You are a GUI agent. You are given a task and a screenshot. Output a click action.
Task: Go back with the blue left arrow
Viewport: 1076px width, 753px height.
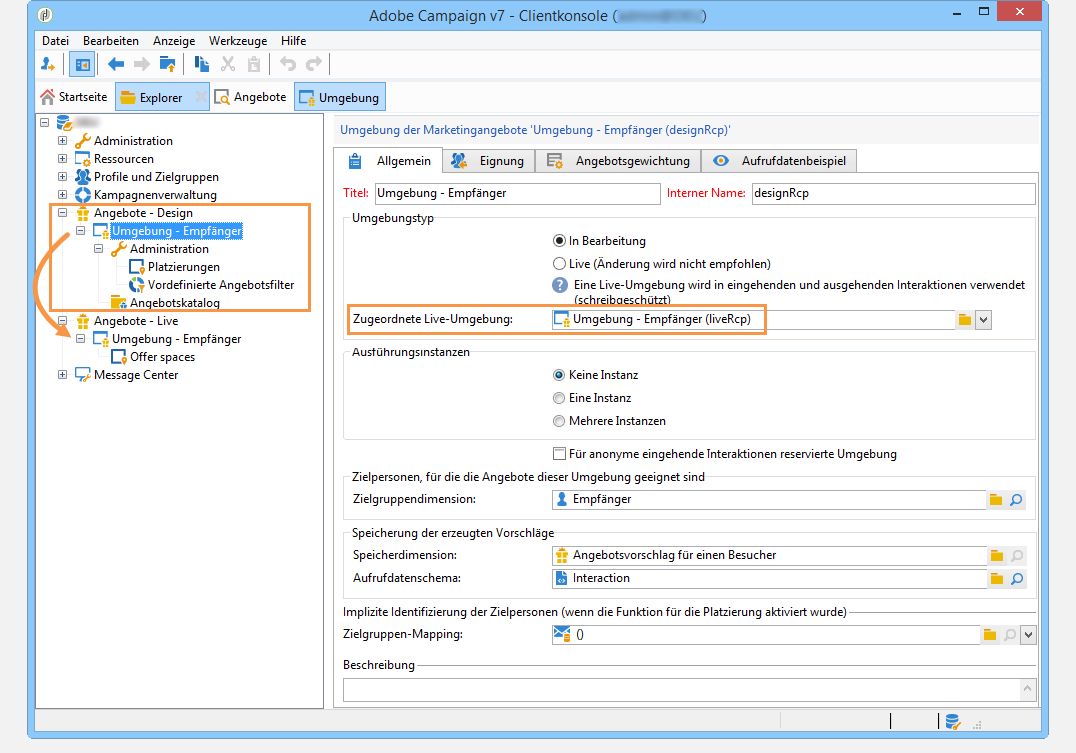116,65
